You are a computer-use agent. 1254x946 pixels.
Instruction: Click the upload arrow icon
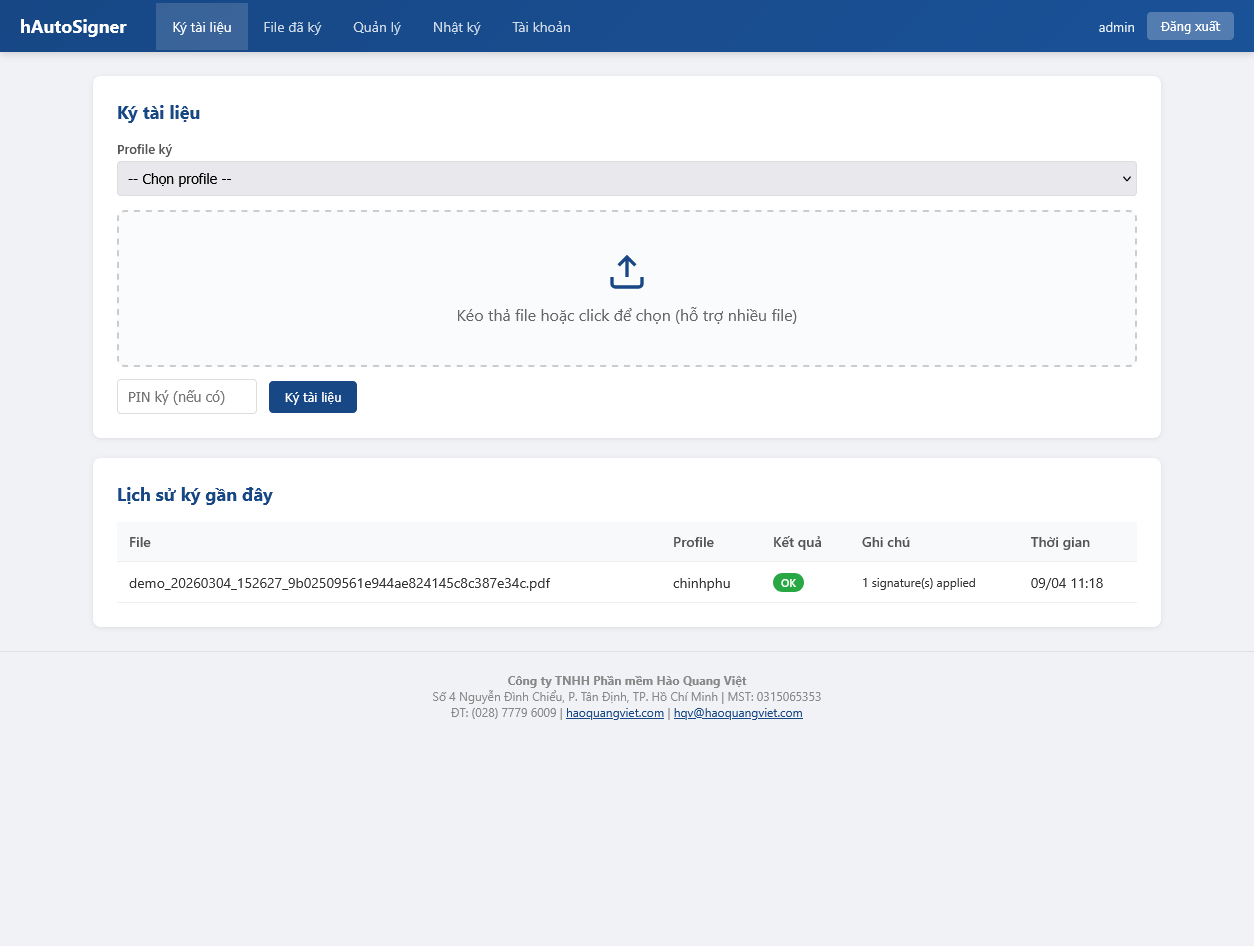tap(627, 272)
